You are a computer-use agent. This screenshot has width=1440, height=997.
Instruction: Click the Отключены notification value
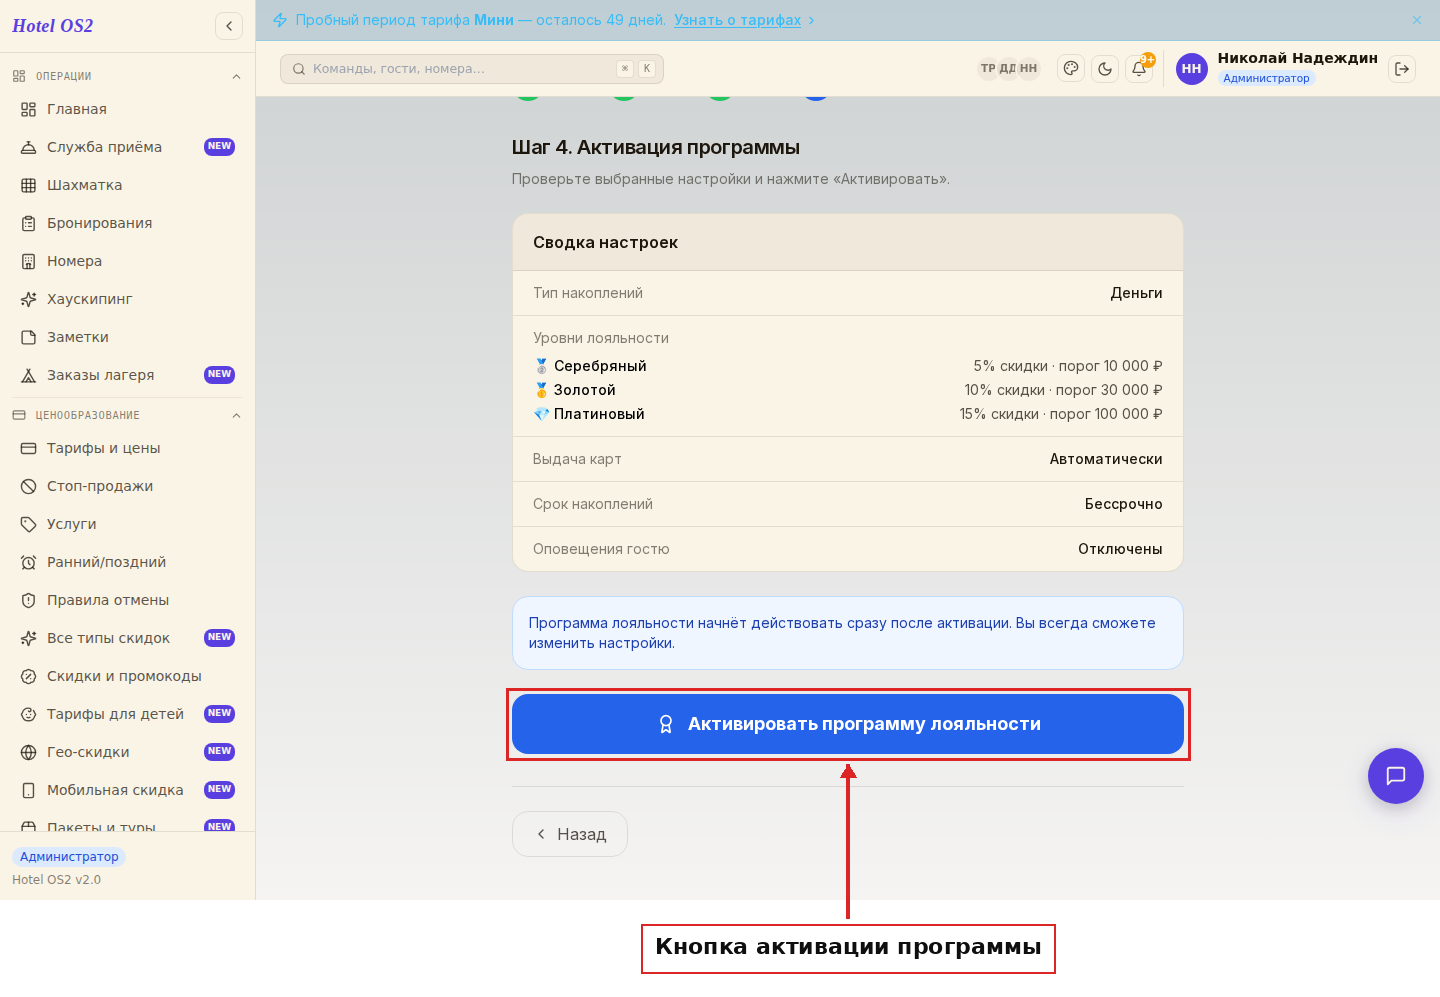click(1120, 549)
